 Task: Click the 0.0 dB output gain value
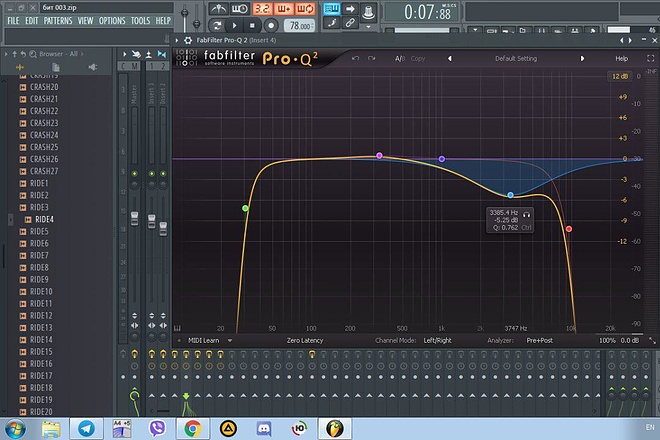pyautogui.click(x=629, y=340)
